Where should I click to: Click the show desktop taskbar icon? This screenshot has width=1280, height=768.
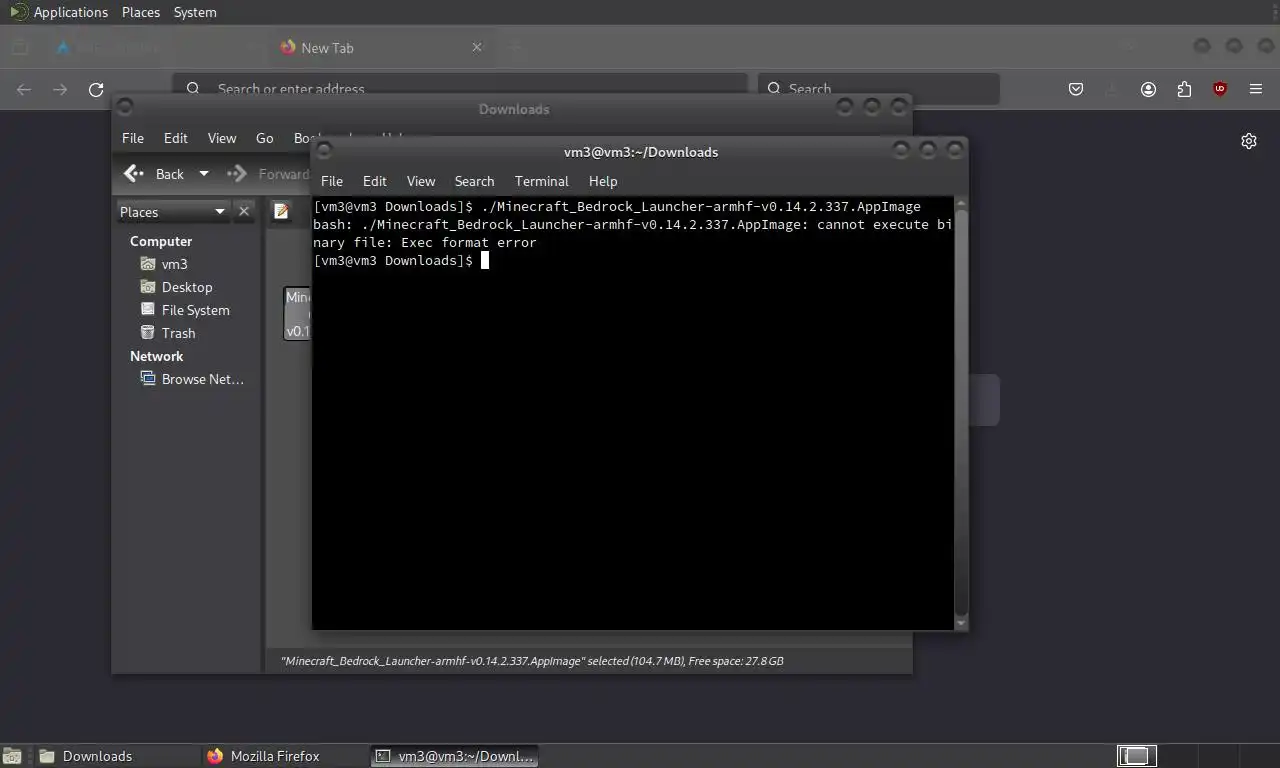point(12,756)
